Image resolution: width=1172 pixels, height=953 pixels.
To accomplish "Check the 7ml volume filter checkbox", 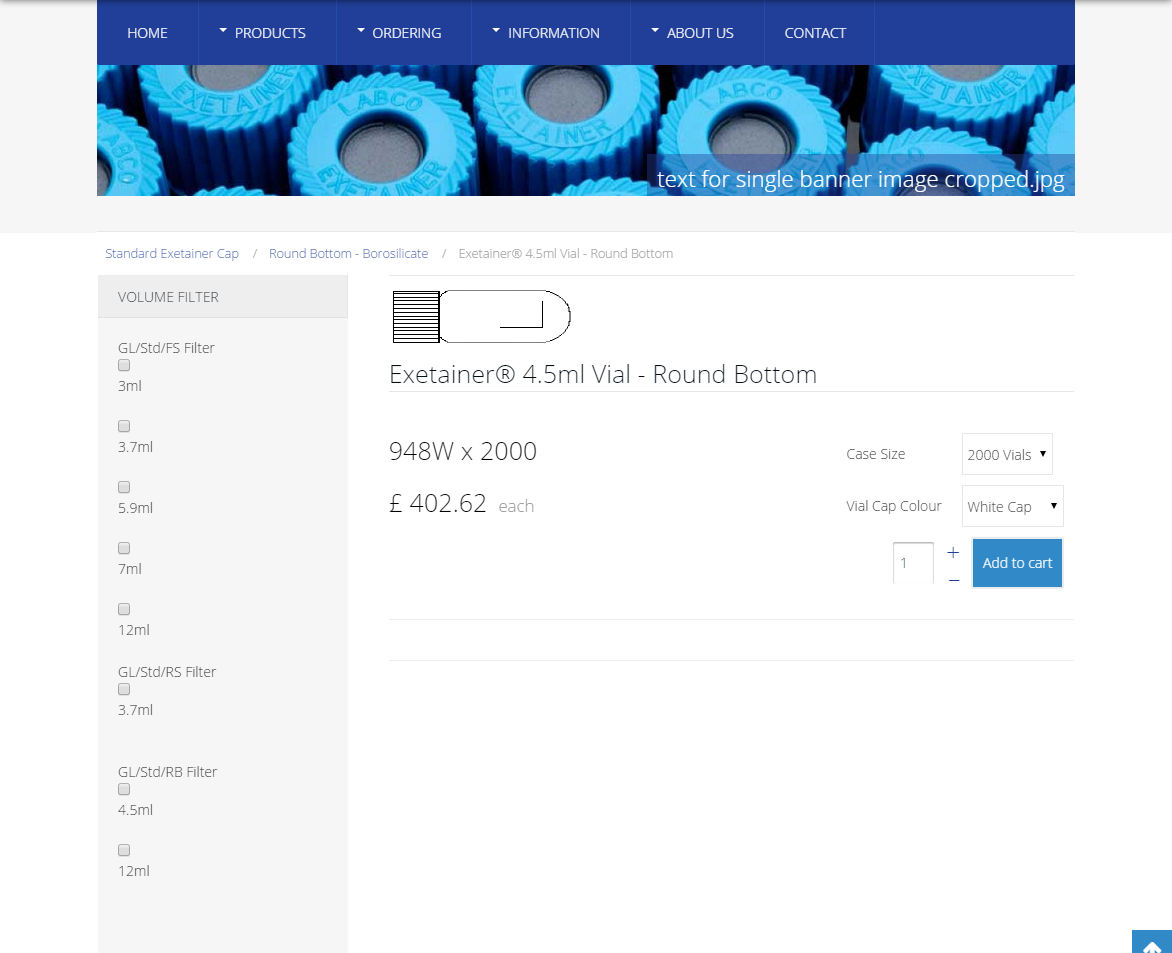I will click(124, 548).
